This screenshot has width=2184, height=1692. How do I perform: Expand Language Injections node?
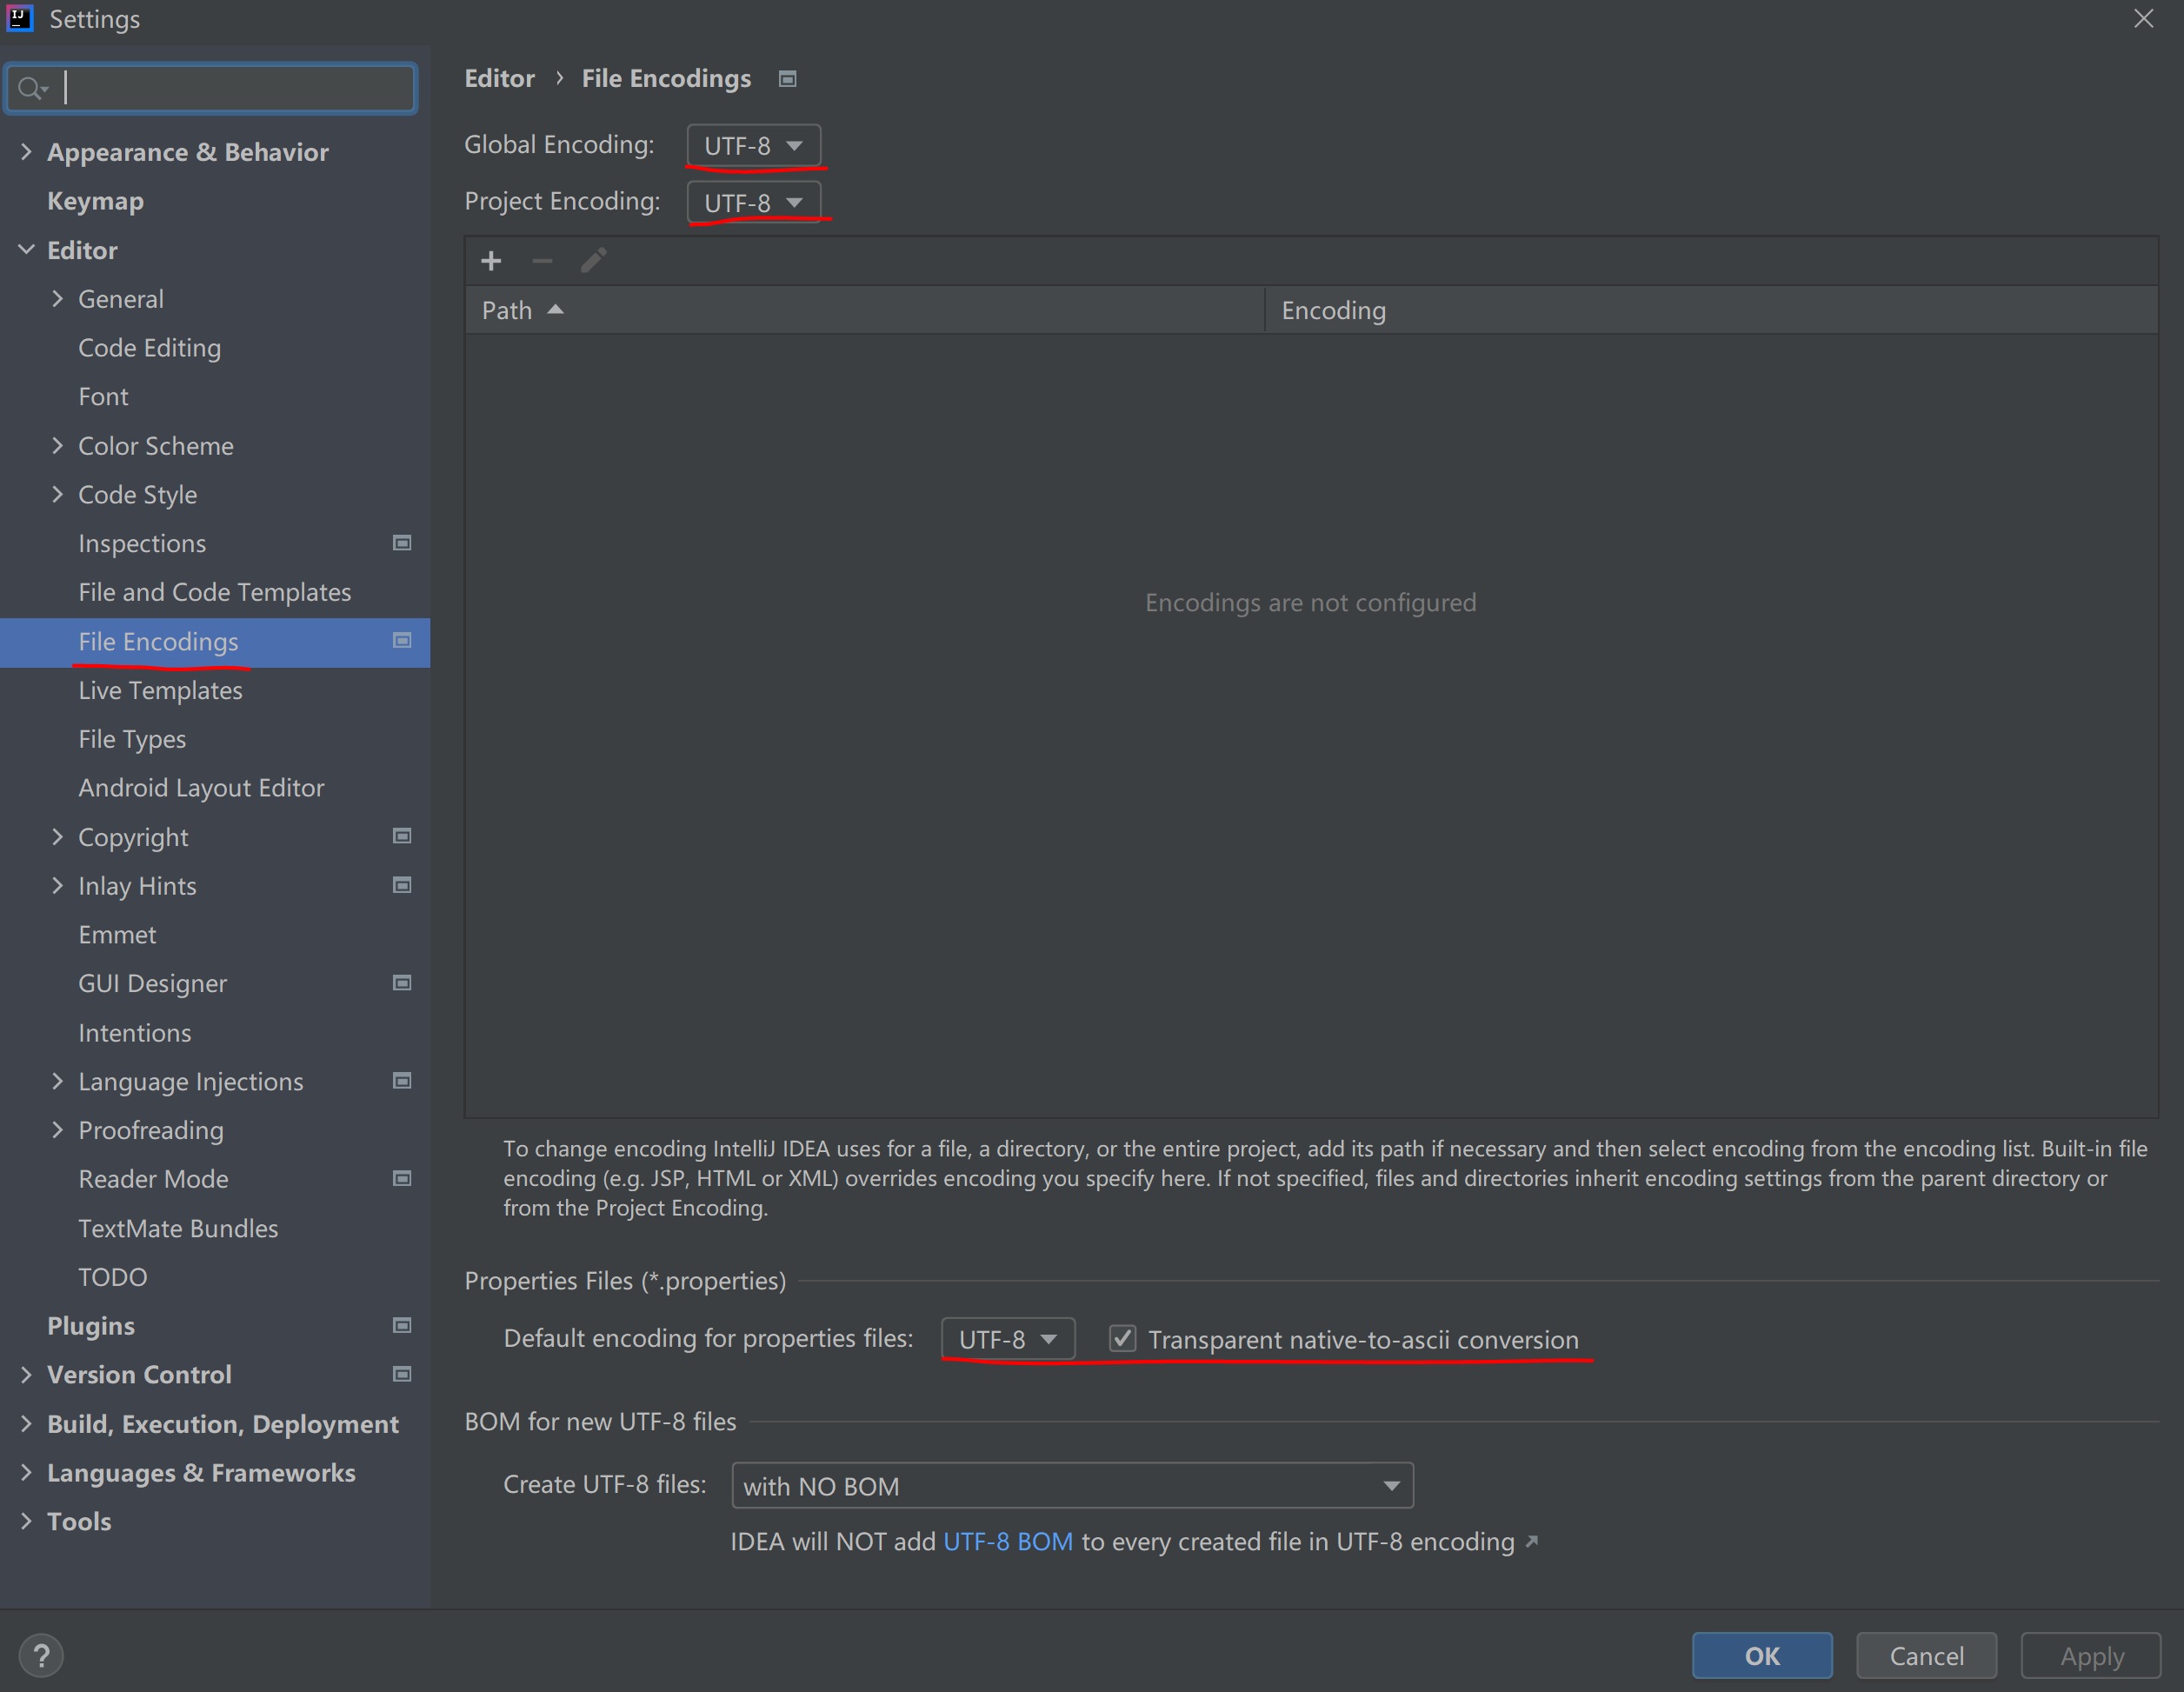[57, 1081]
